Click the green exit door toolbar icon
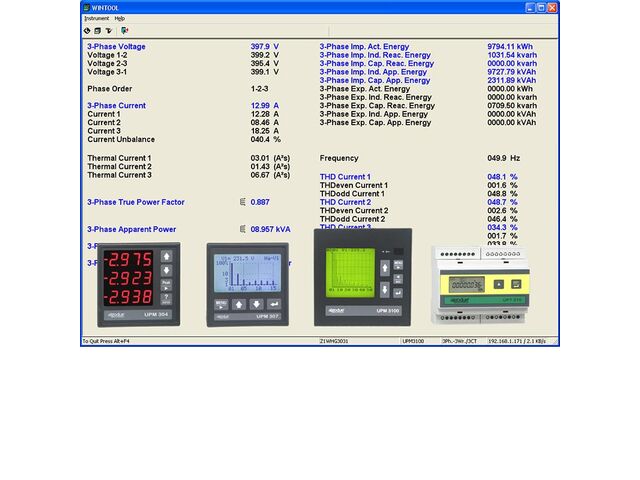Screen dimensions: 640x480 [125, 31]
